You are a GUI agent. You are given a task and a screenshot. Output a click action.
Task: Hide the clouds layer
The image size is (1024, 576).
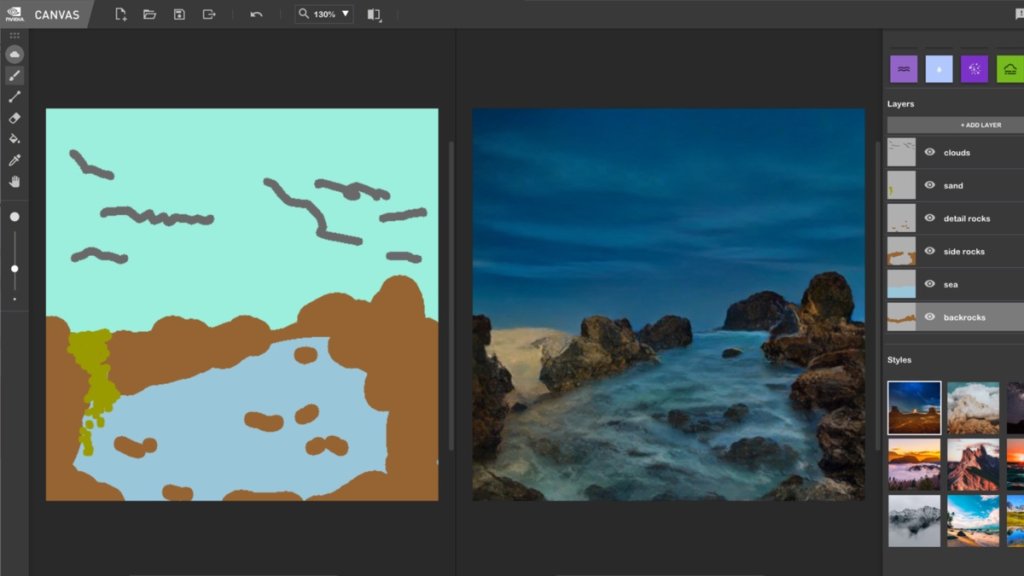[929, 152]
